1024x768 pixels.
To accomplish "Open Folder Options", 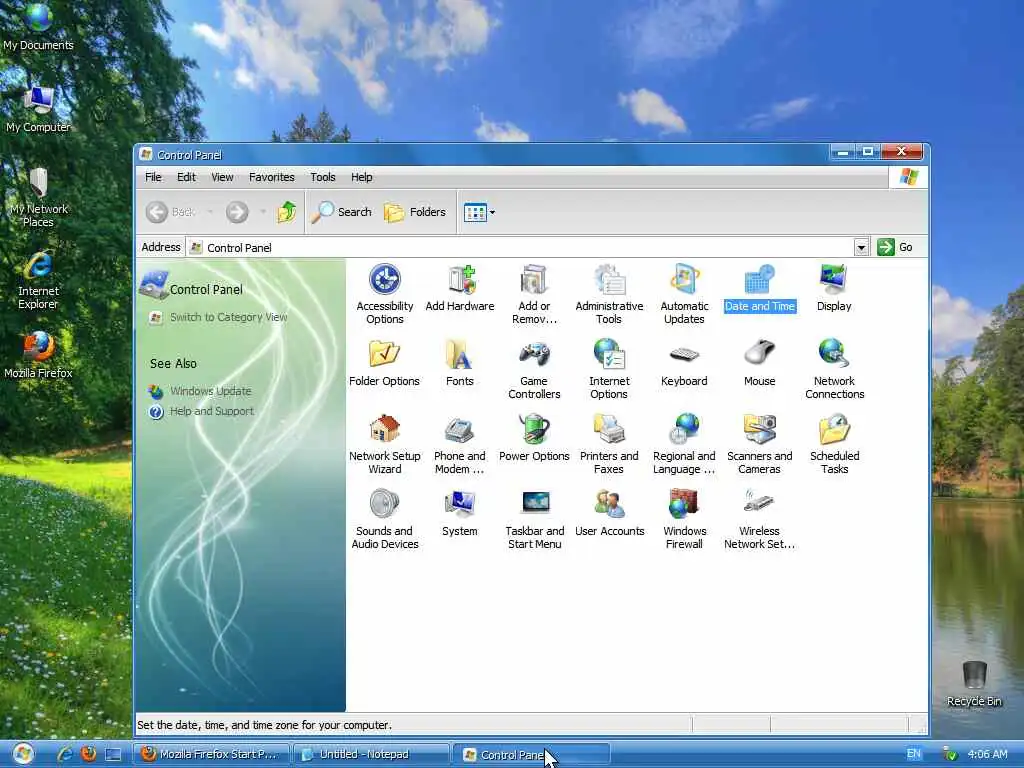I will (x=384, y=363).
